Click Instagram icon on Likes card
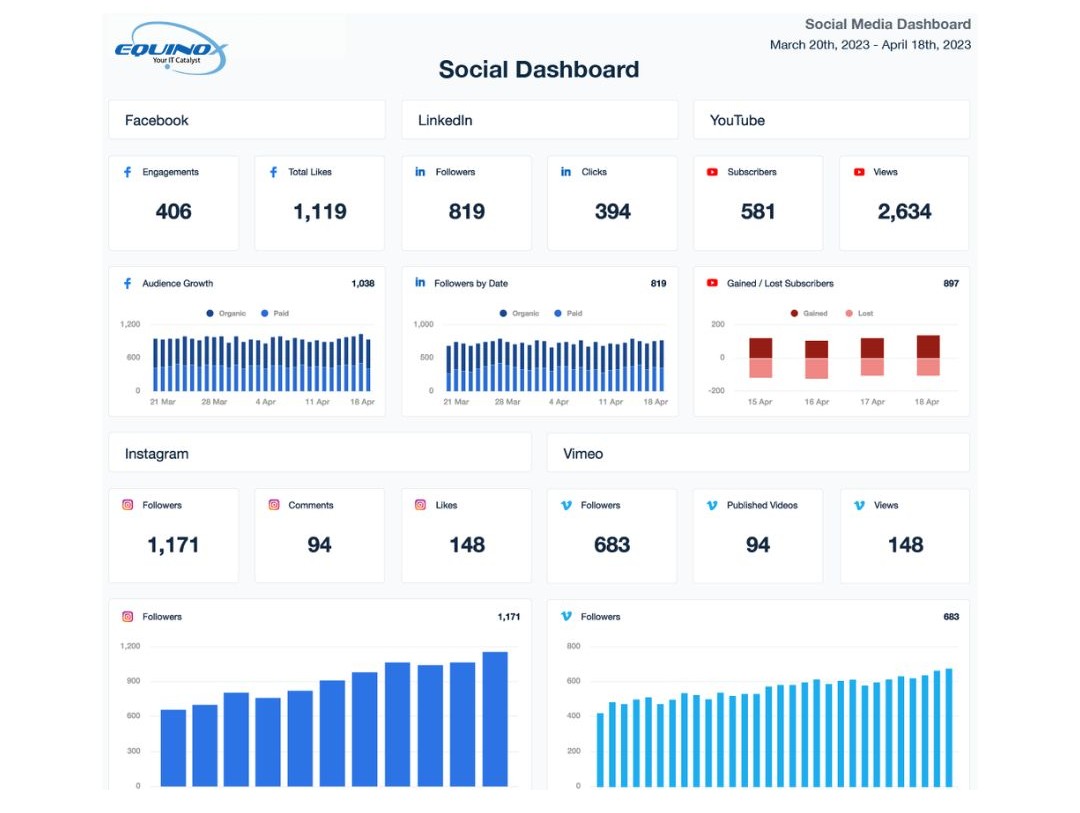 coord(420,505)
